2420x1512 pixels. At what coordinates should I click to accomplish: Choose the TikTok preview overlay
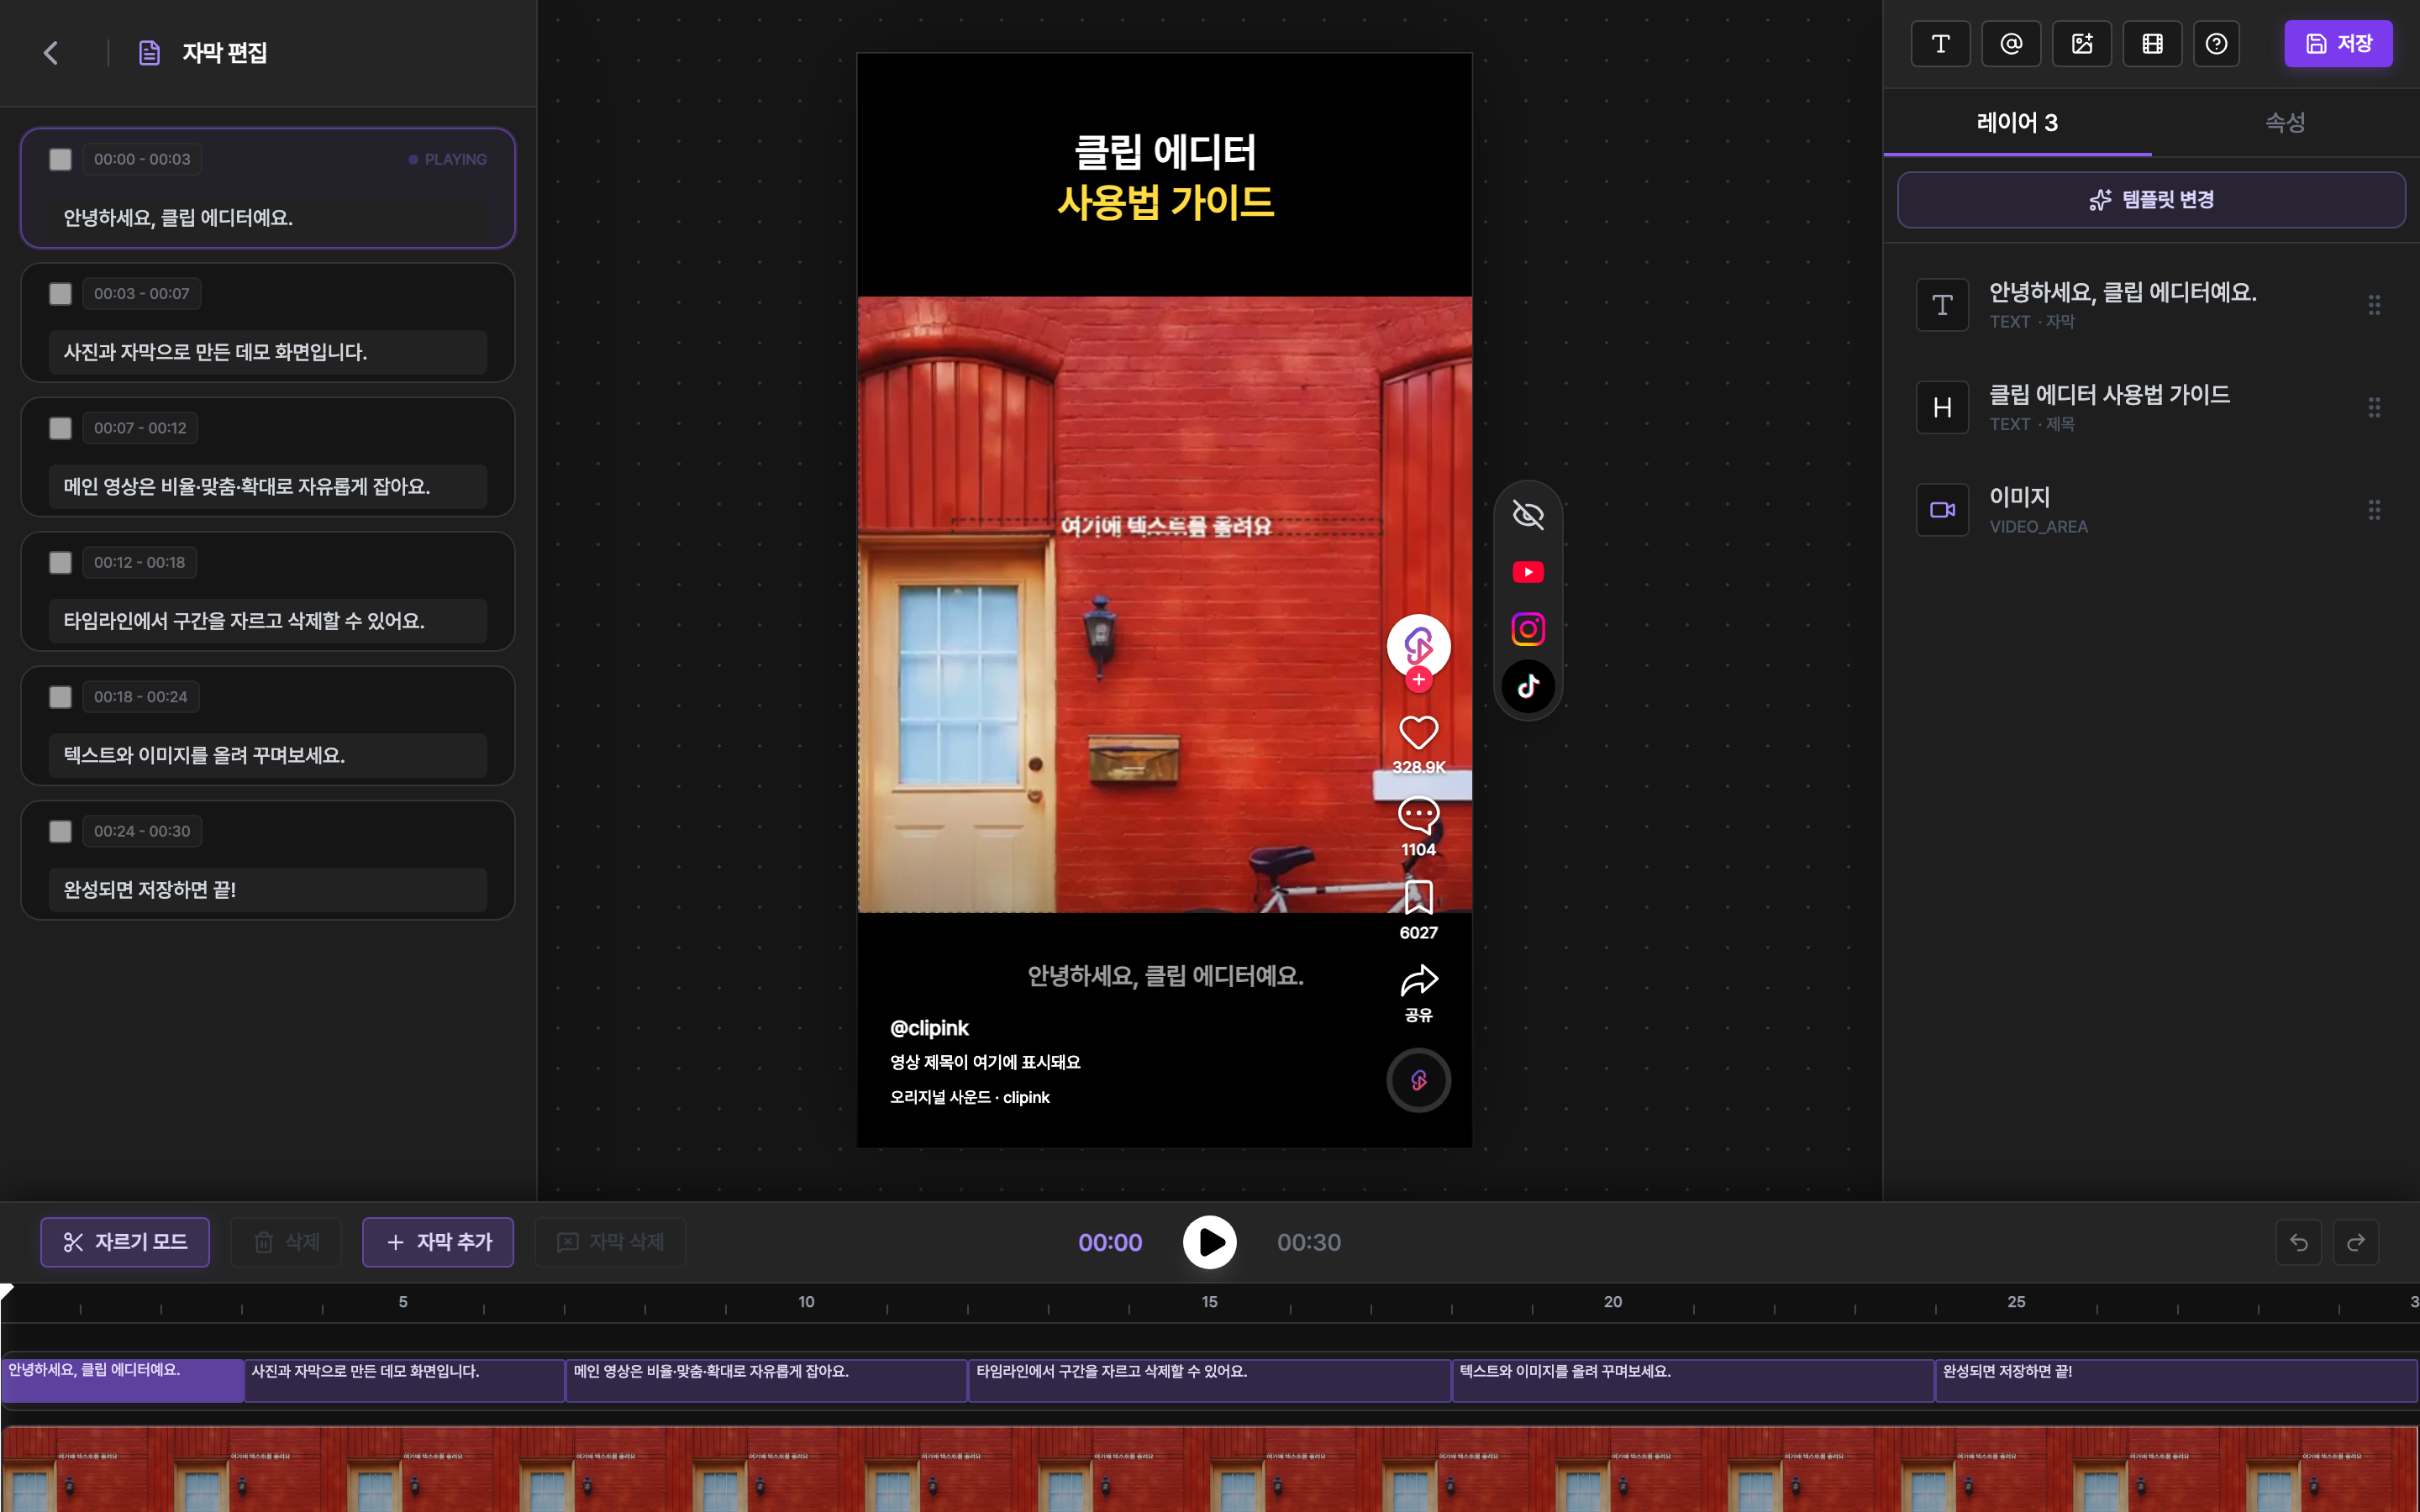click(x=1528, y=686)
